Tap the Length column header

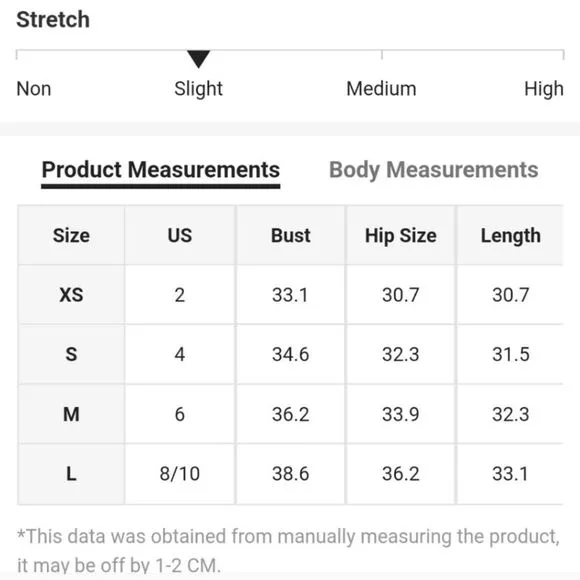click(x=510, y=235)
